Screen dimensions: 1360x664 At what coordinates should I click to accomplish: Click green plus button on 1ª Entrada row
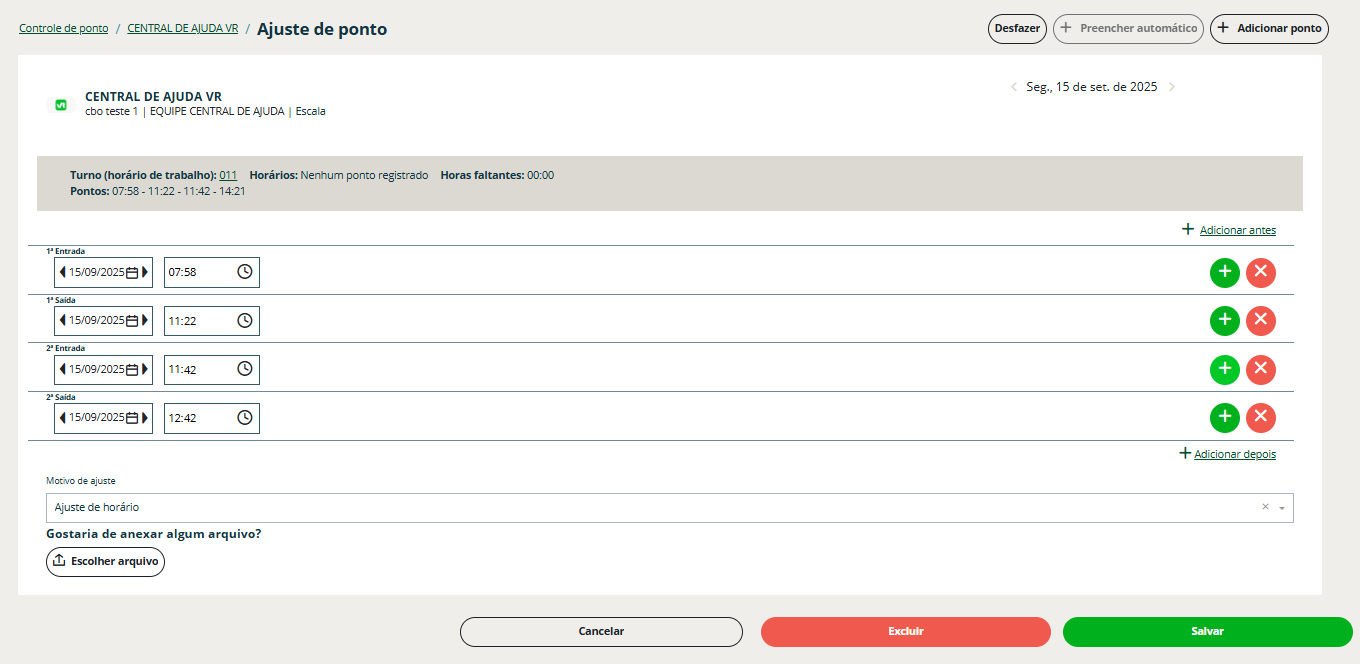click(x=1224, y=272)
